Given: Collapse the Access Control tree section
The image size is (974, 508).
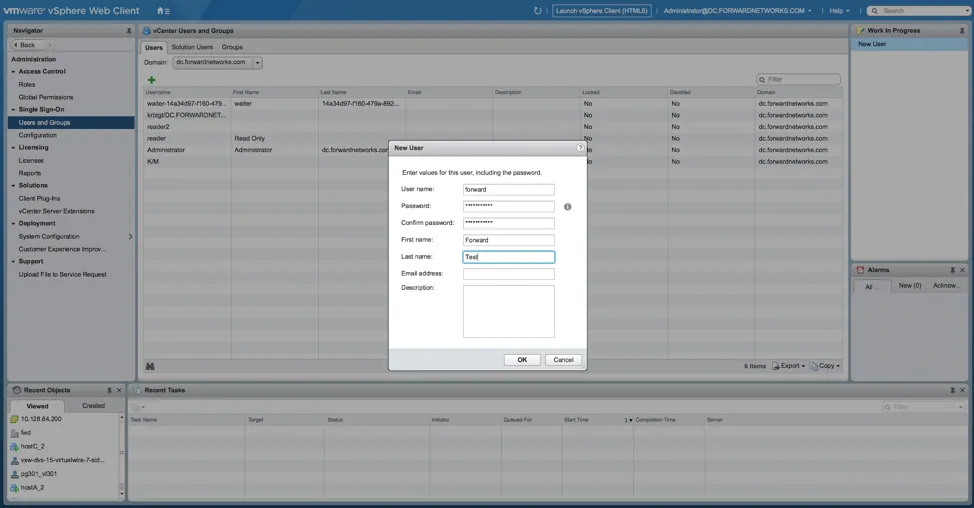Looking at the screenshot, I should point(13,72).
